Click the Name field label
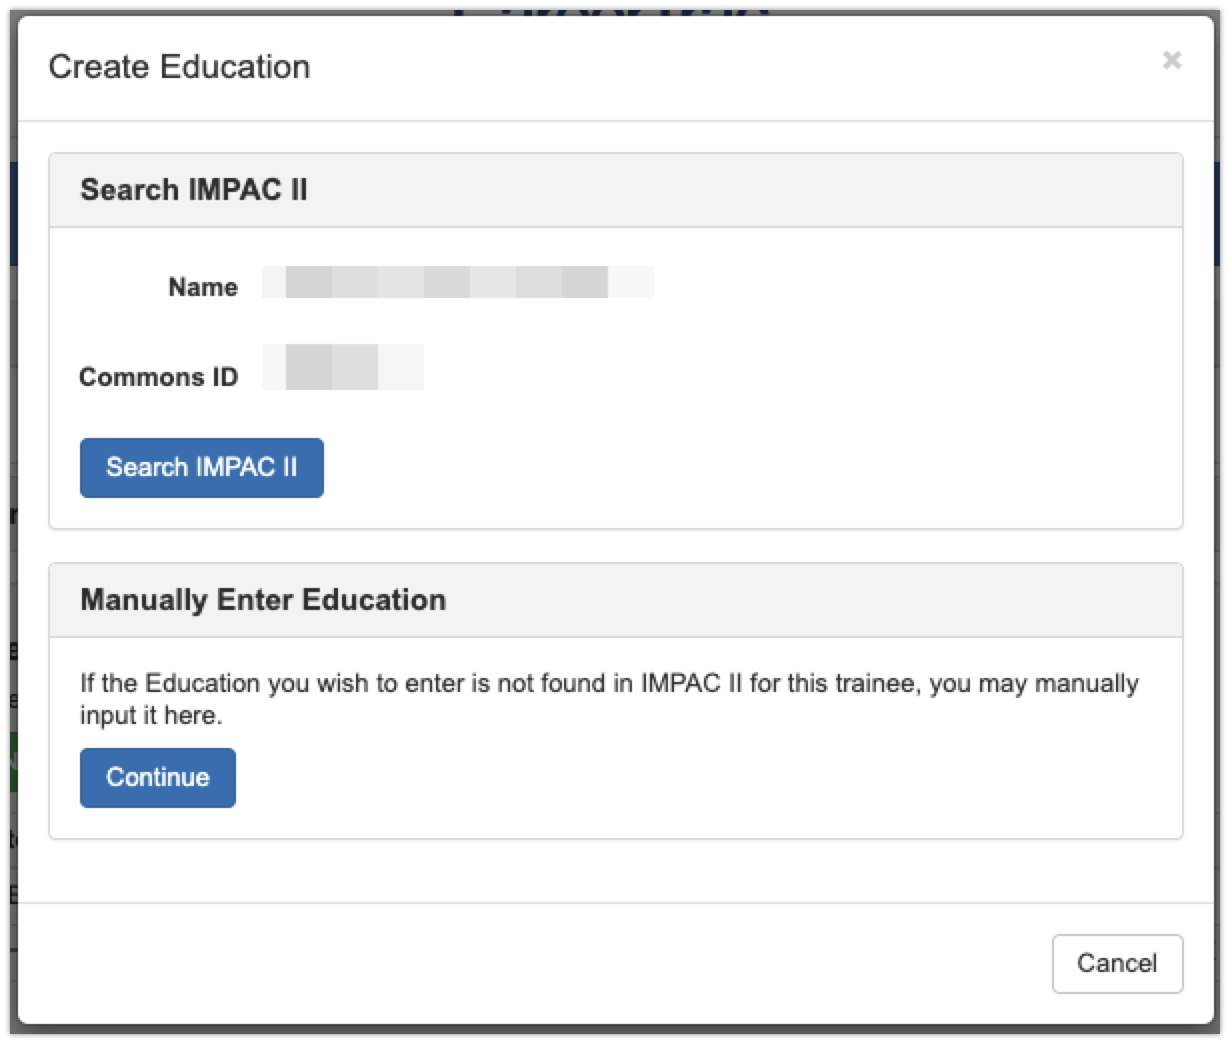1230x1044 pixels. click(x=203, y=287)
